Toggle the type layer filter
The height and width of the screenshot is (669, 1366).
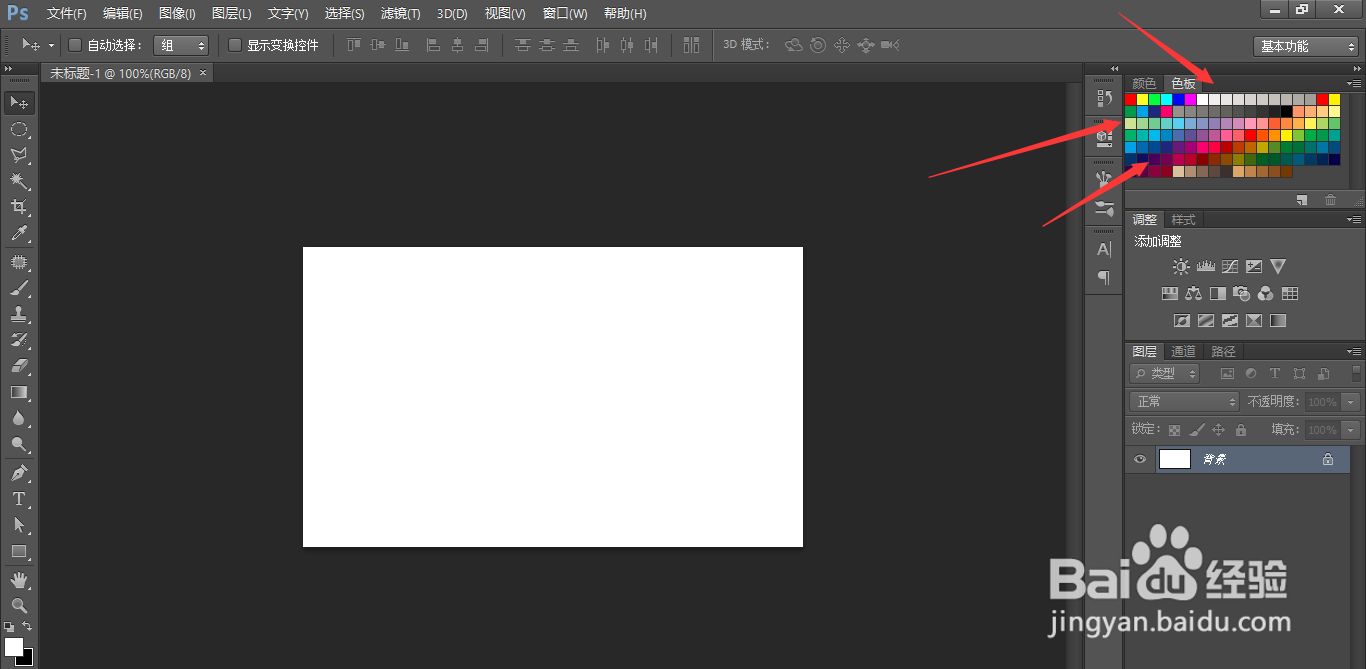click(x=1275, y=374)
